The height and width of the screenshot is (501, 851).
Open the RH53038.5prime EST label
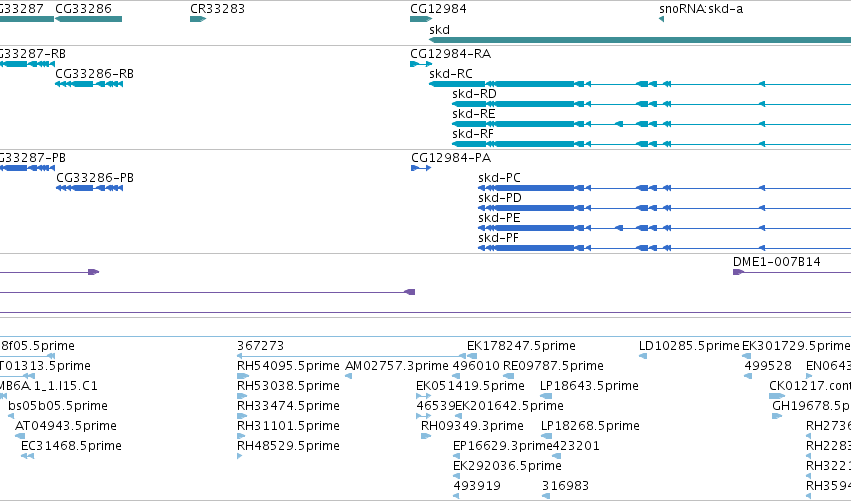tap(288, 386)
